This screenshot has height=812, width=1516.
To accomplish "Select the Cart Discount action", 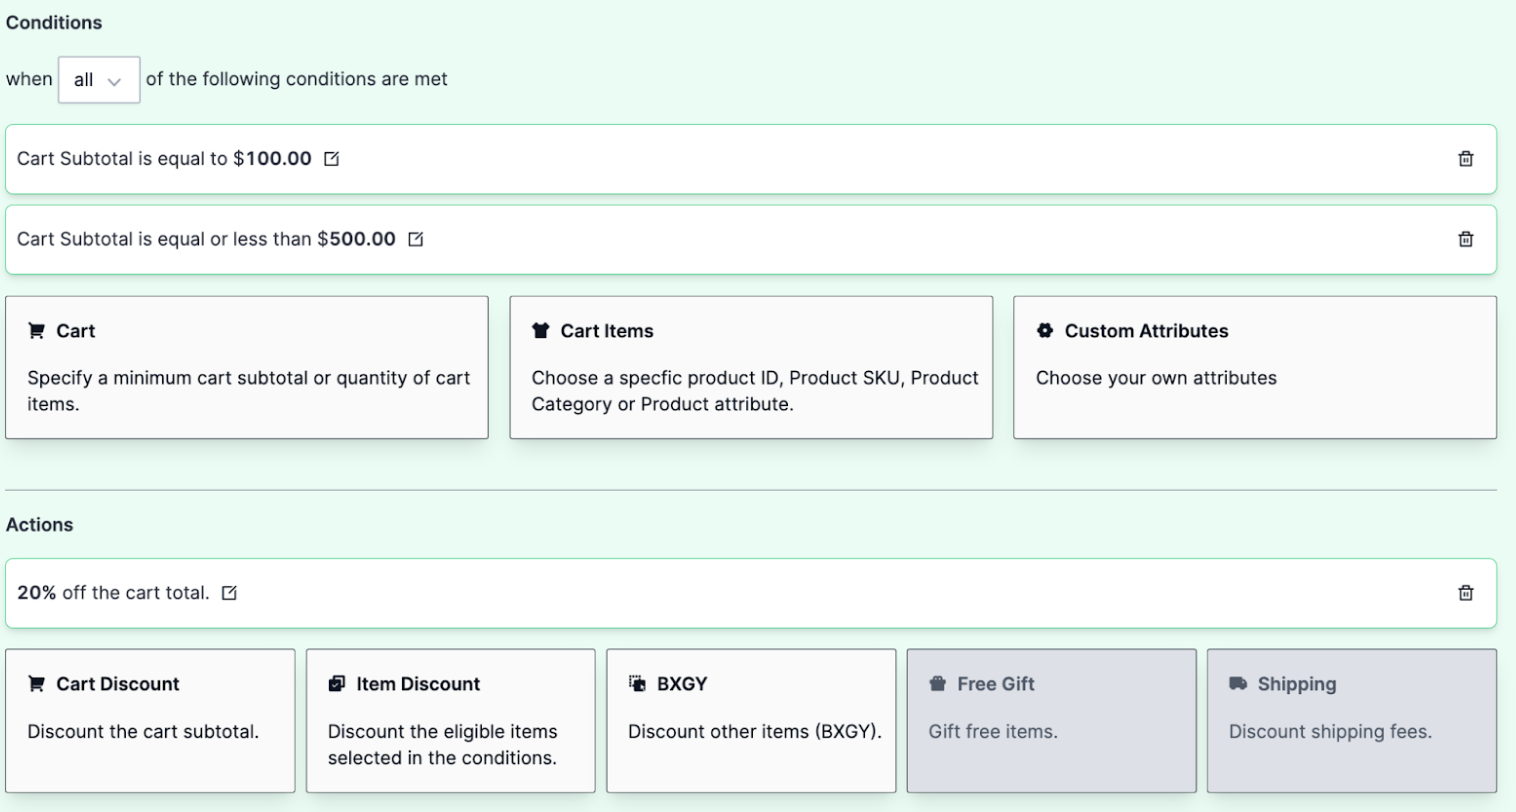I will [x=150, y=720].
